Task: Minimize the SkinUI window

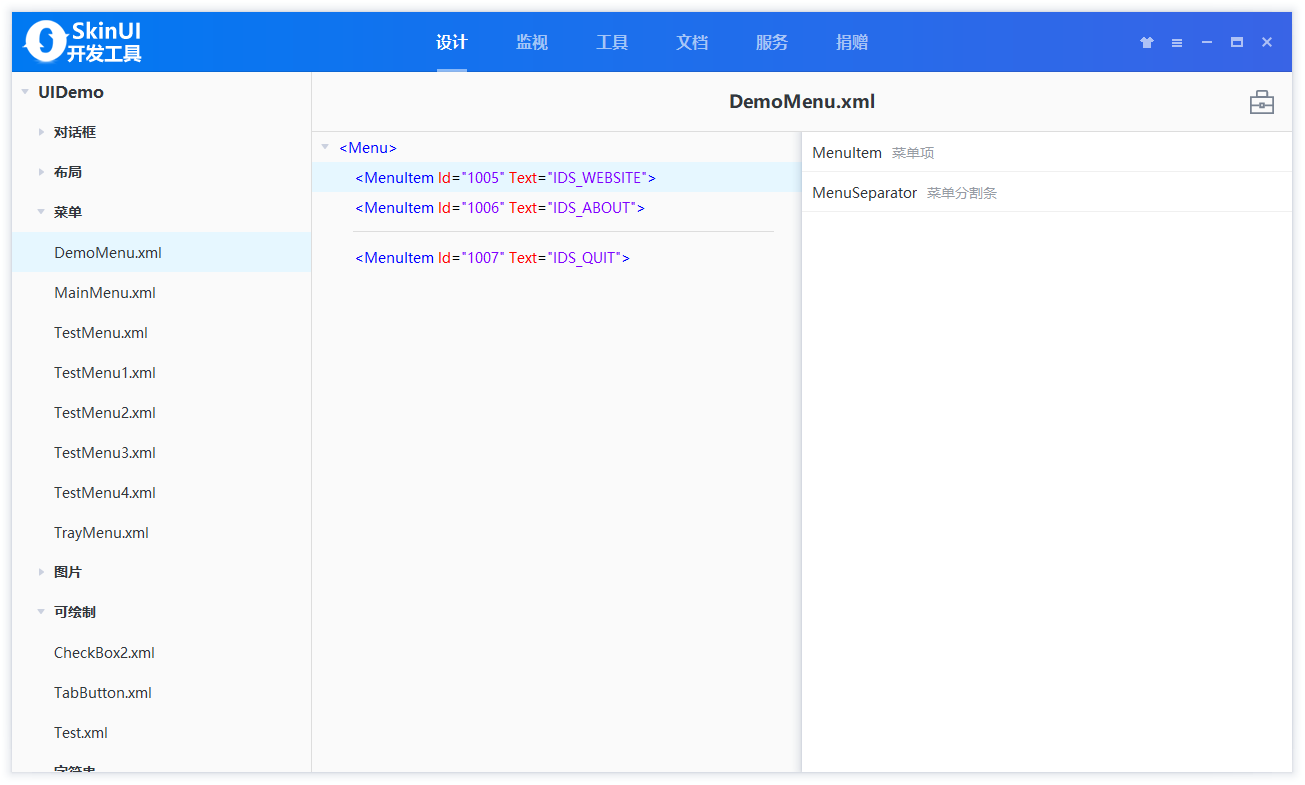Action: pyautogui.click(x=1207, y=42)
